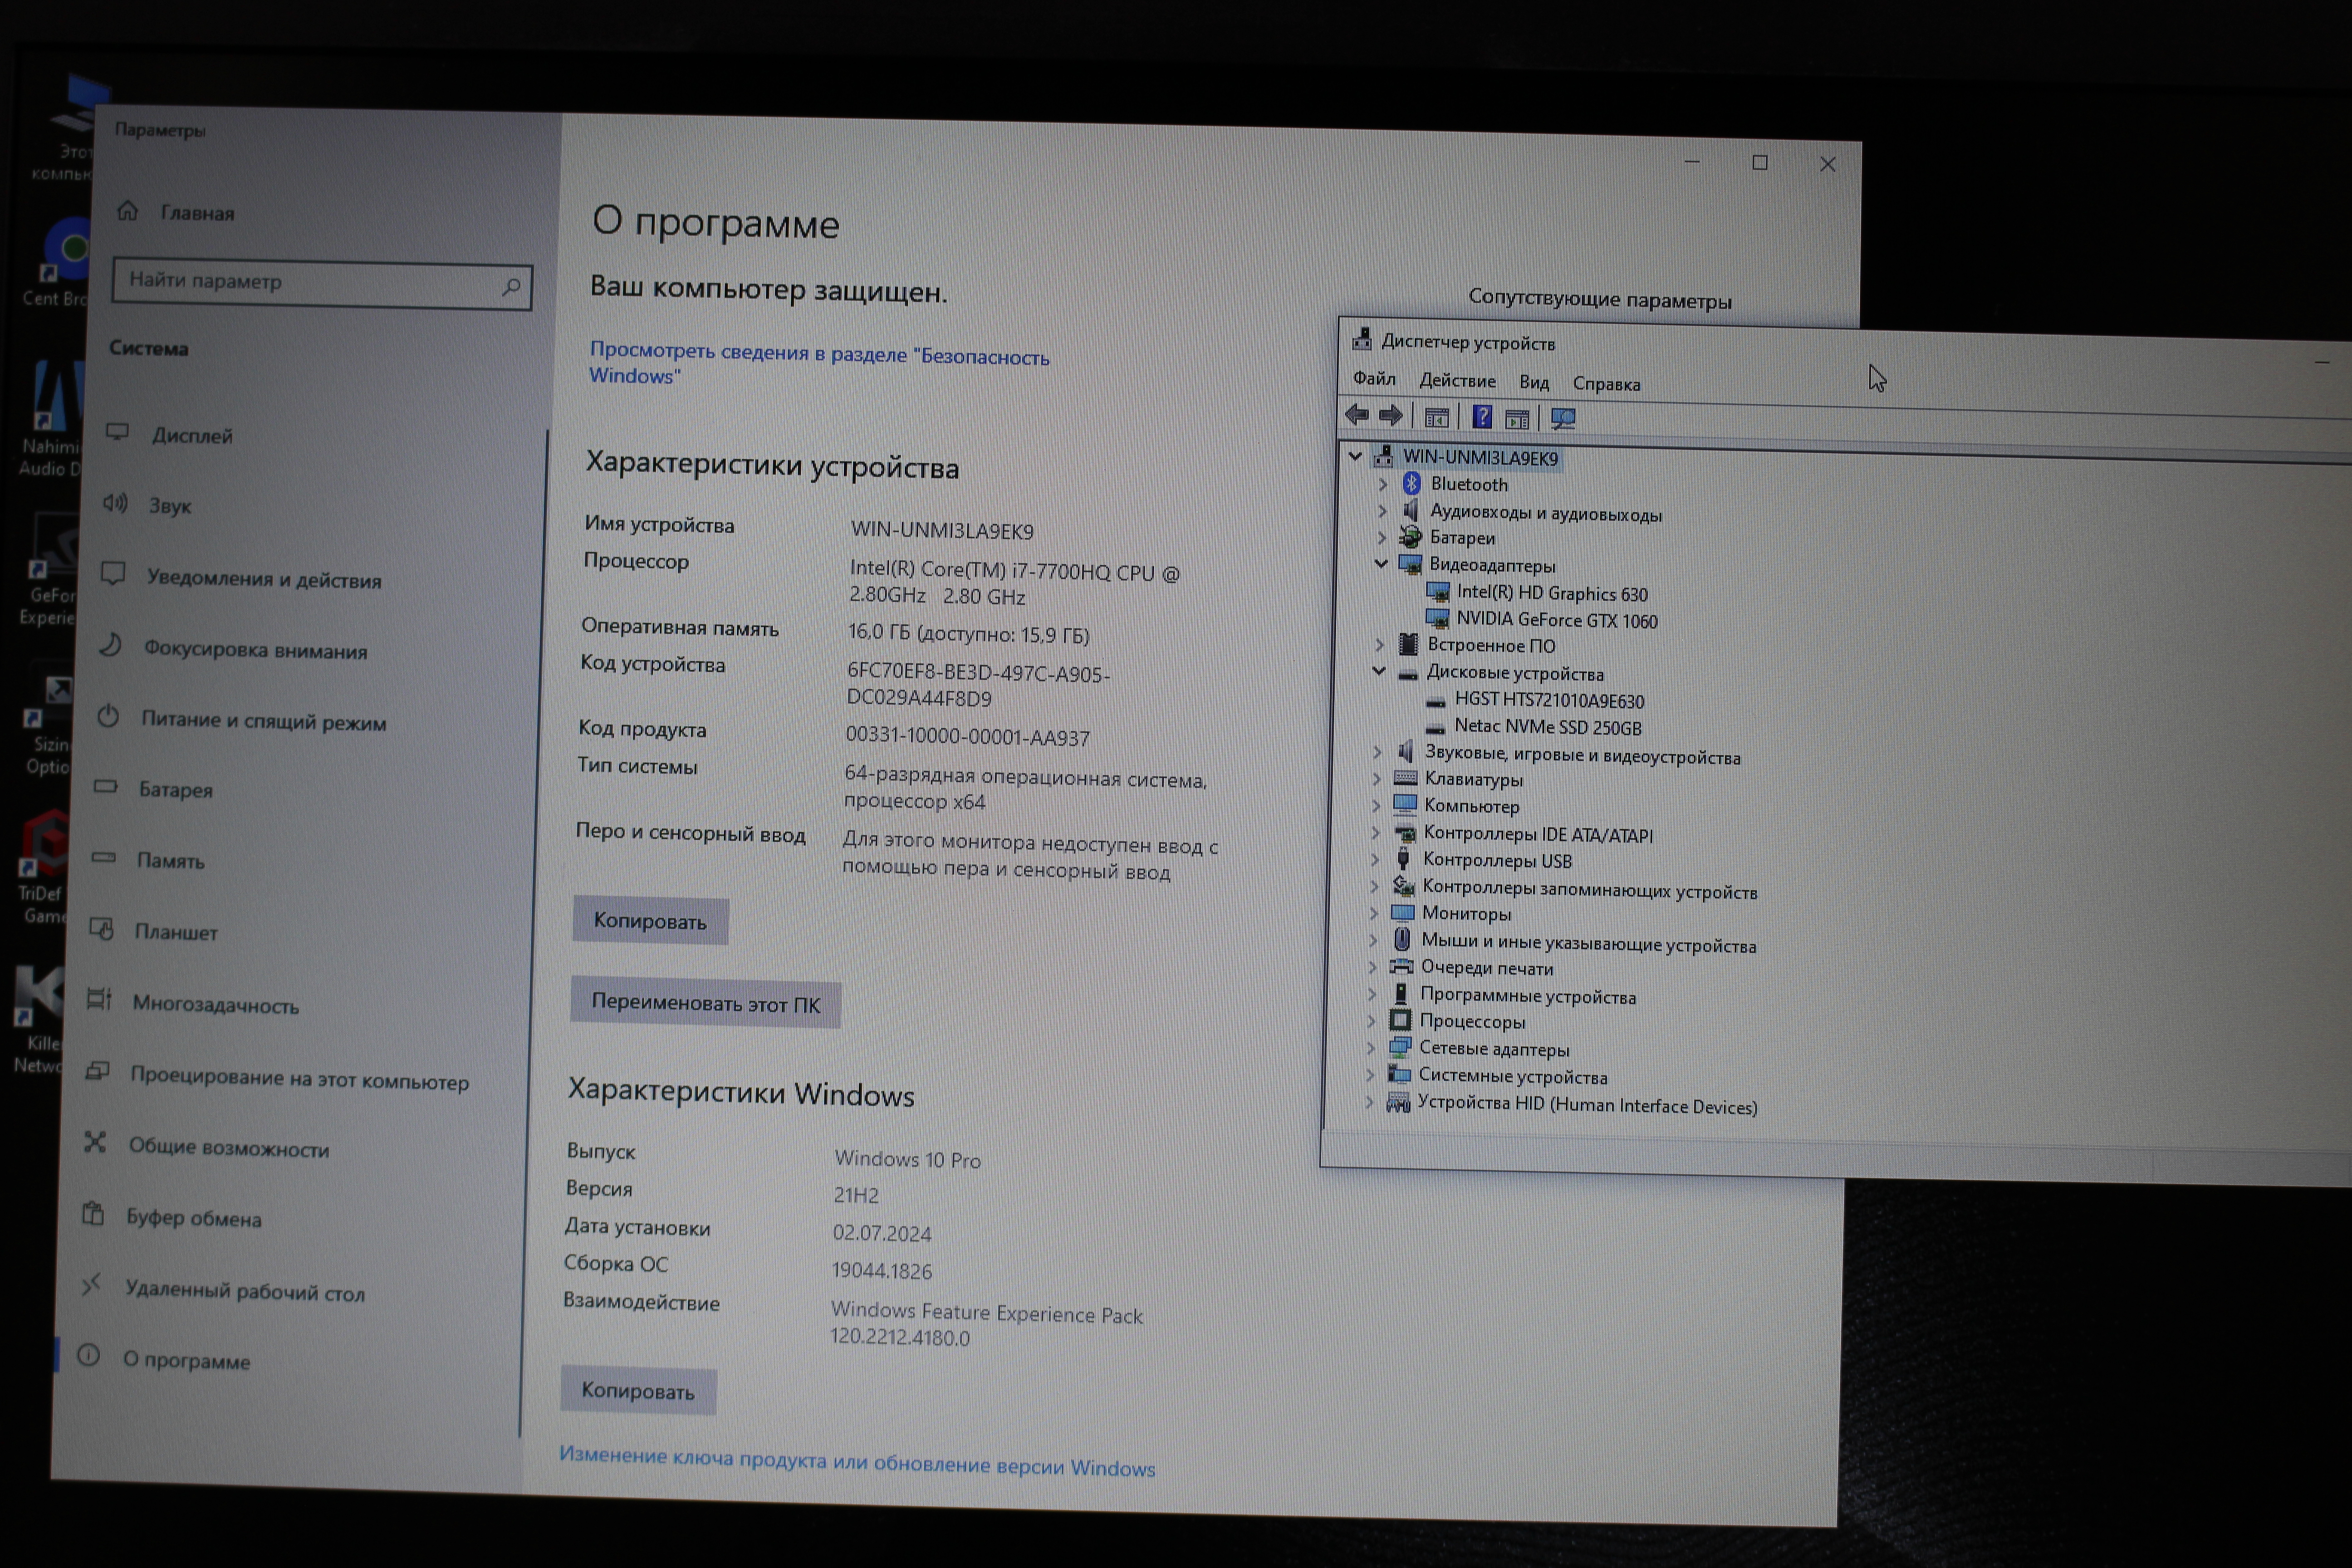Collapse the Видеоадаптеры category
Viewport: 2352px width, 1568px height.
pyautogui.click(x=1381, y=564)
